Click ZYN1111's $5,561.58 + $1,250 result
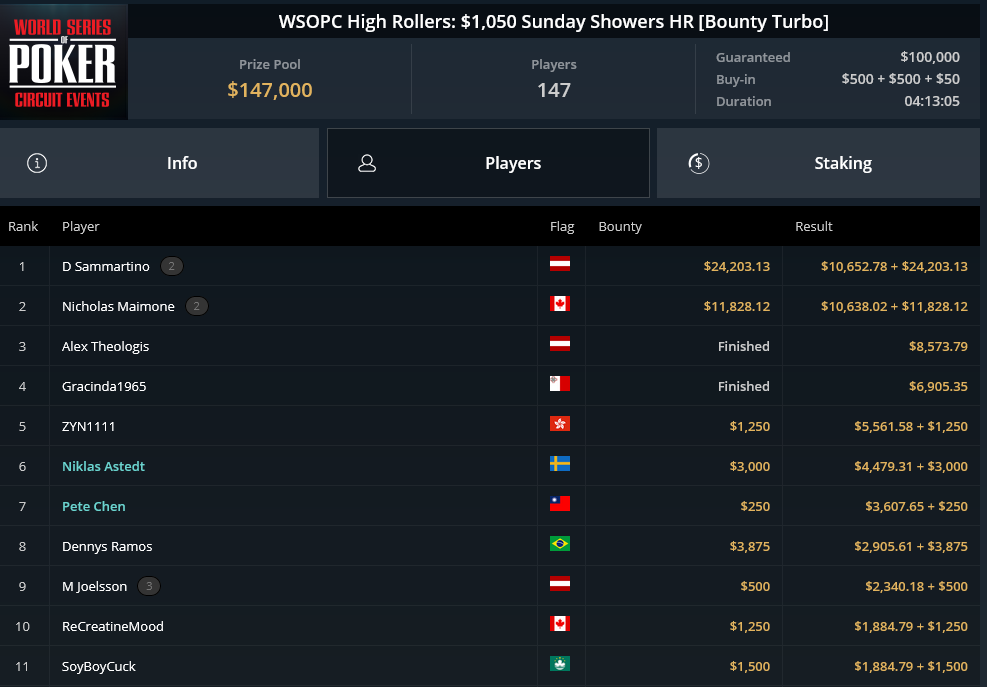 coord(911,426)
